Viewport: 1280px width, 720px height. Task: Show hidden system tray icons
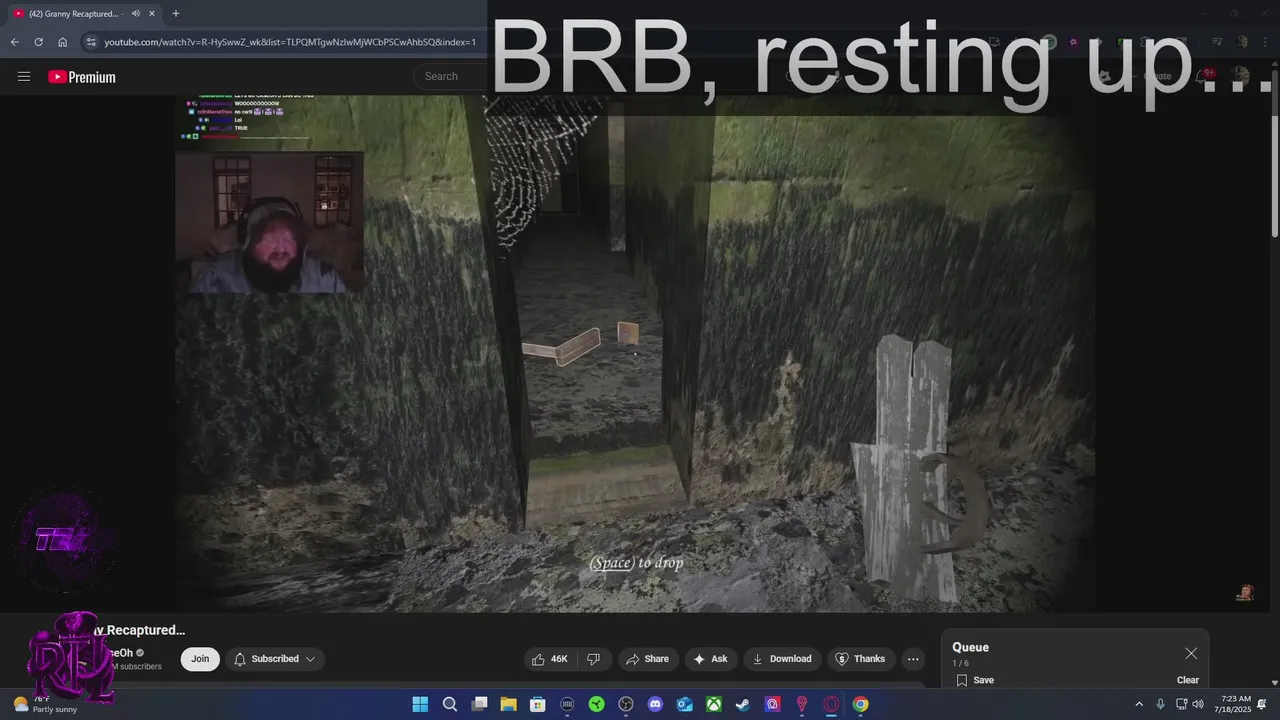[1138, 704]
